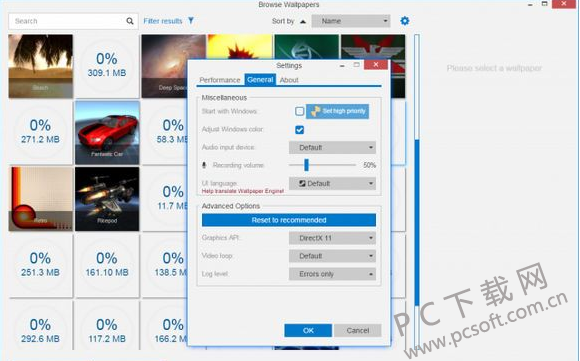
Task: Open the Audio input device dropdown
Action: click(332, 148)
